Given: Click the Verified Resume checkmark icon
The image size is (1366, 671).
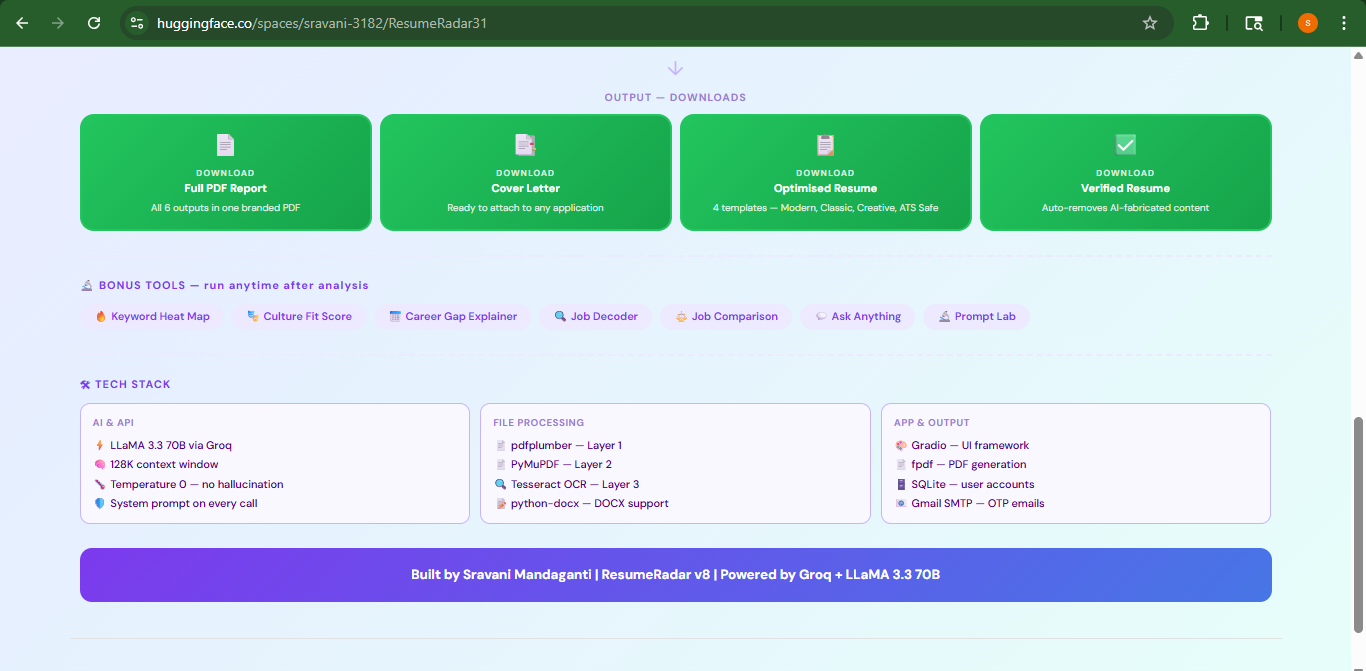Looking at the screenshot, I should point(1125,145).
